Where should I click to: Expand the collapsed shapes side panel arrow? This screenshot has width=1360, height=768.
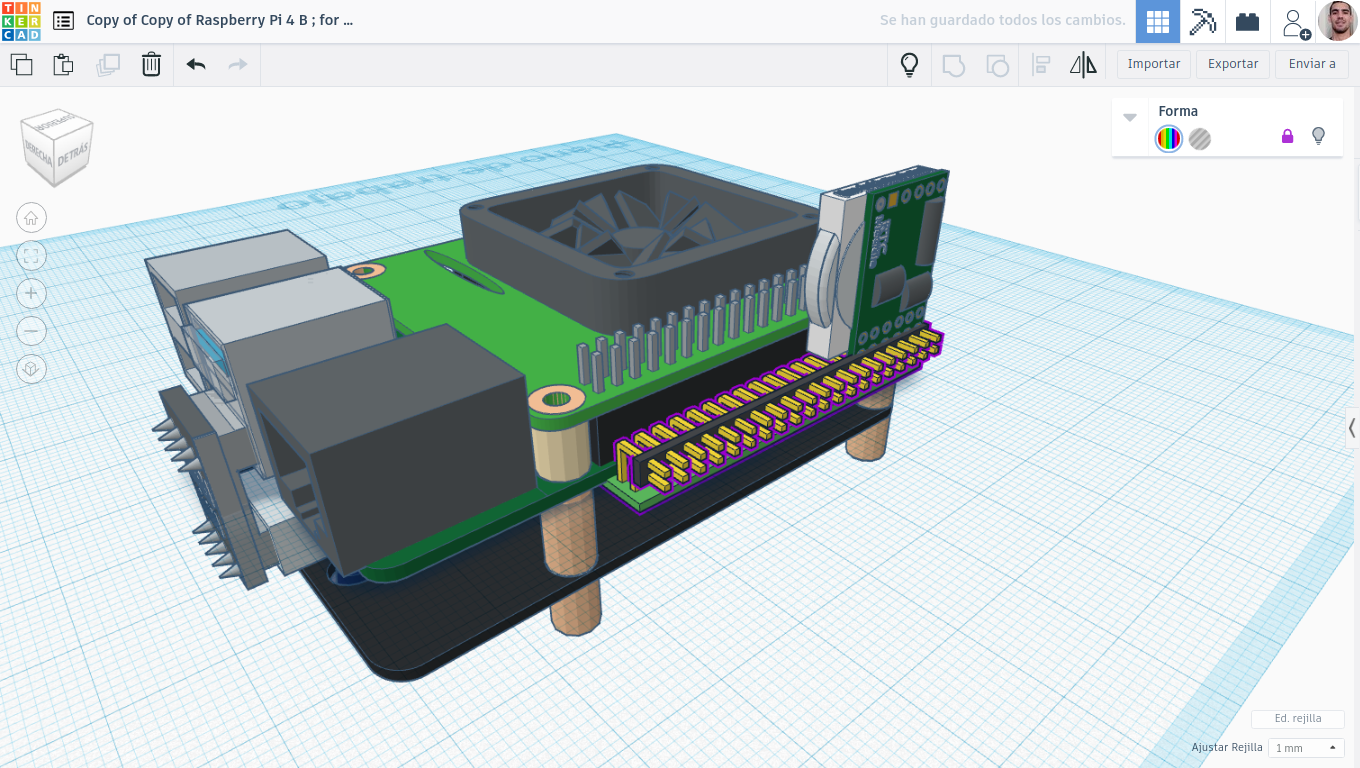[1352, 428]
